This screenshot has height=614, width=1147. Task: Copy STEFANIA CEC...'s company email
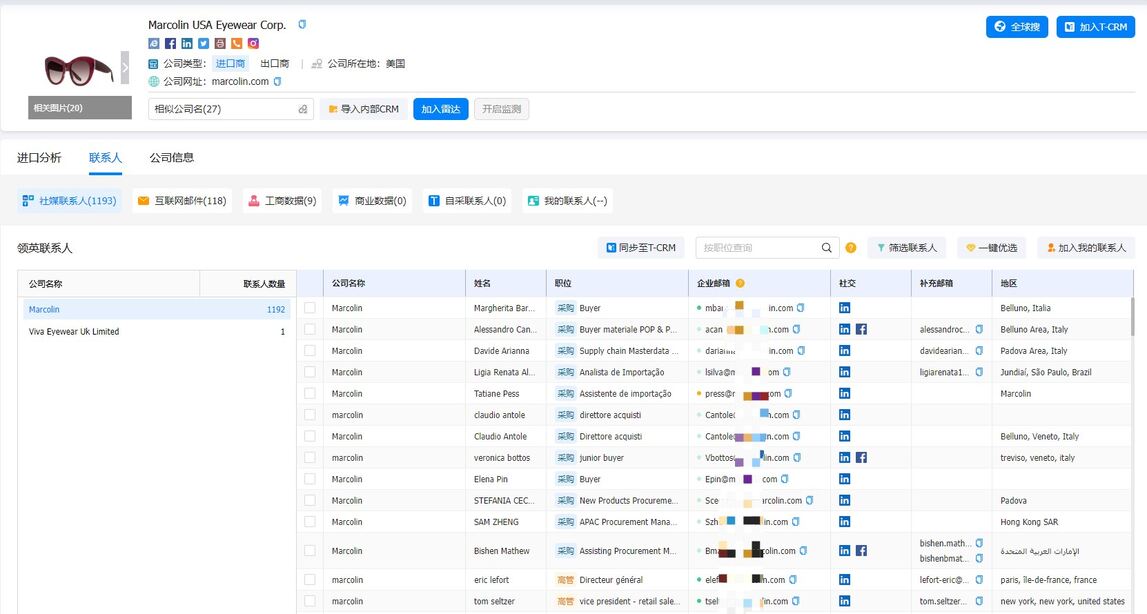(x=810, y=501)
